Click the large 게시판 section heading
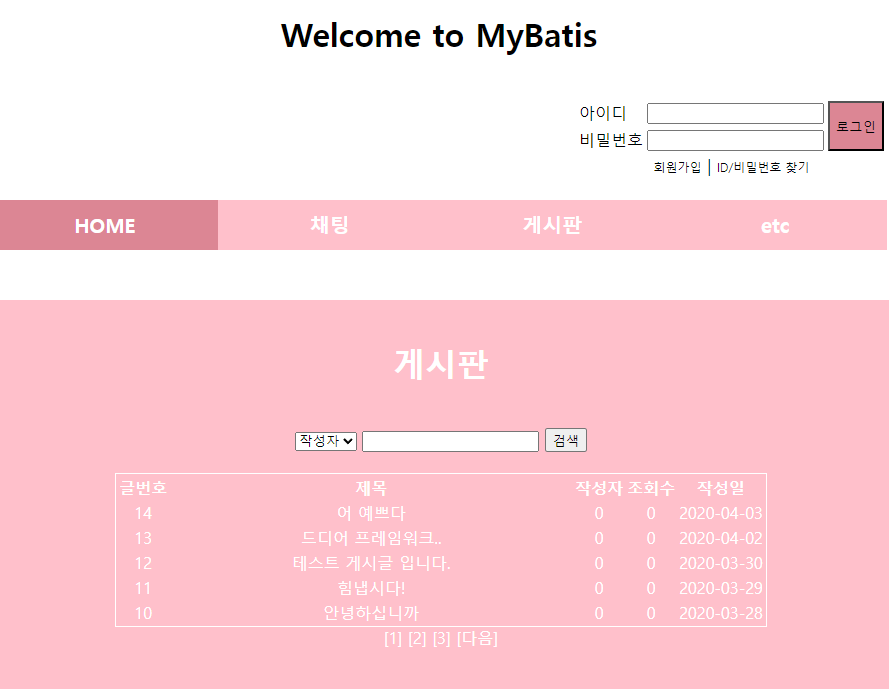This screenshot has width=889, height=689. pos(441,364)
